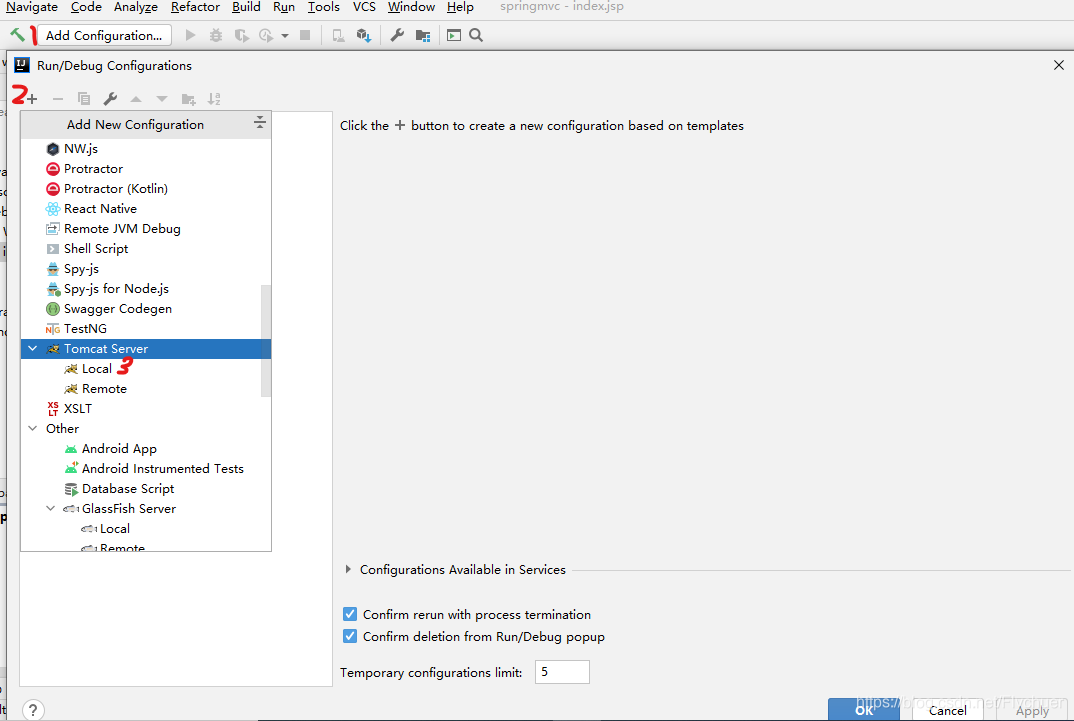The image size is (1074, 721).
Task: Click the Sort Configurations alphabetically icon
Action: pos(214,99)
